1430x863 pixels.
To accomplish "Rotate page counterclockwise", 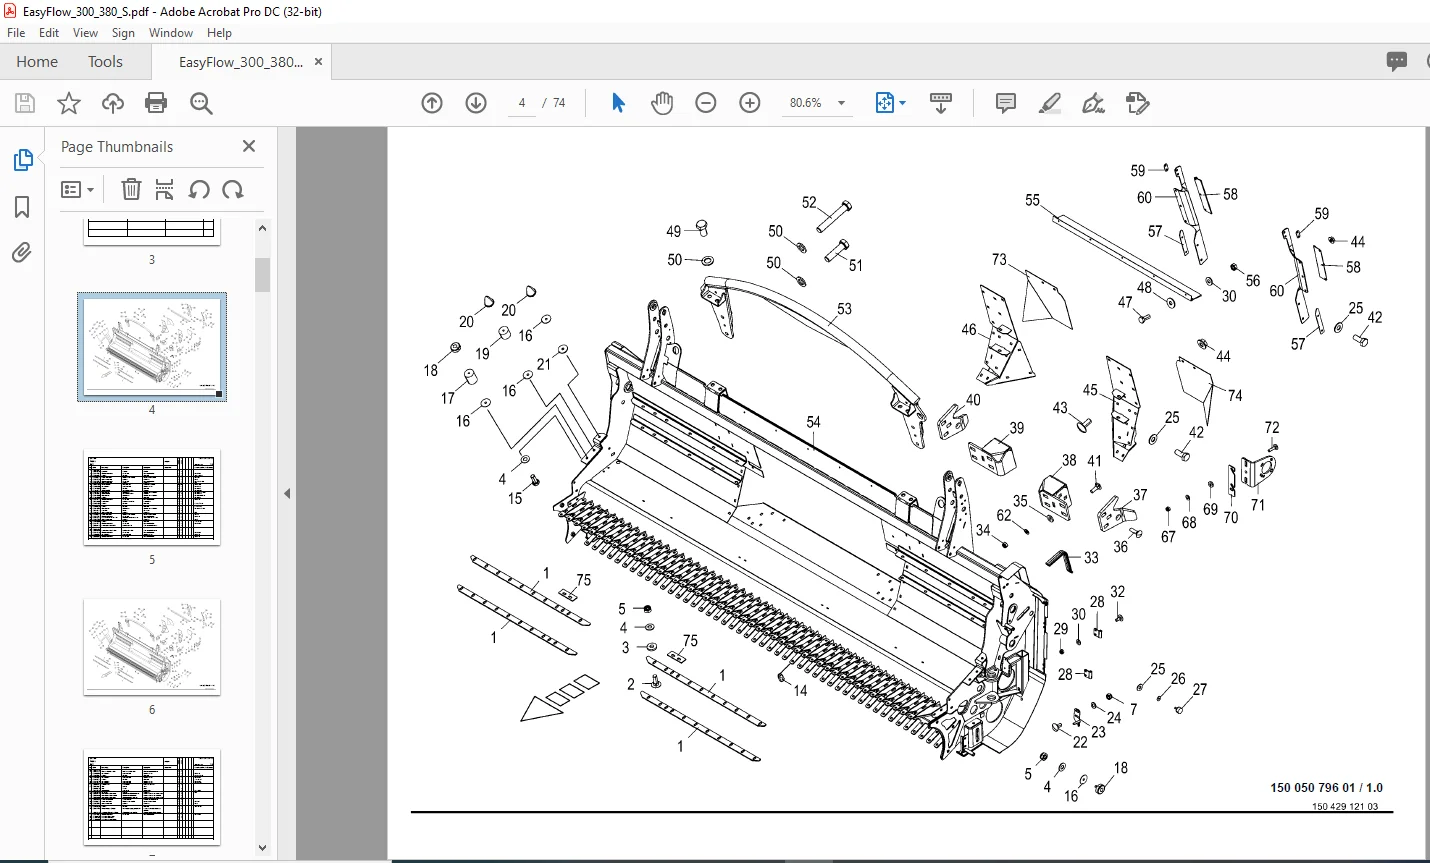I will [x=199, y=189].
